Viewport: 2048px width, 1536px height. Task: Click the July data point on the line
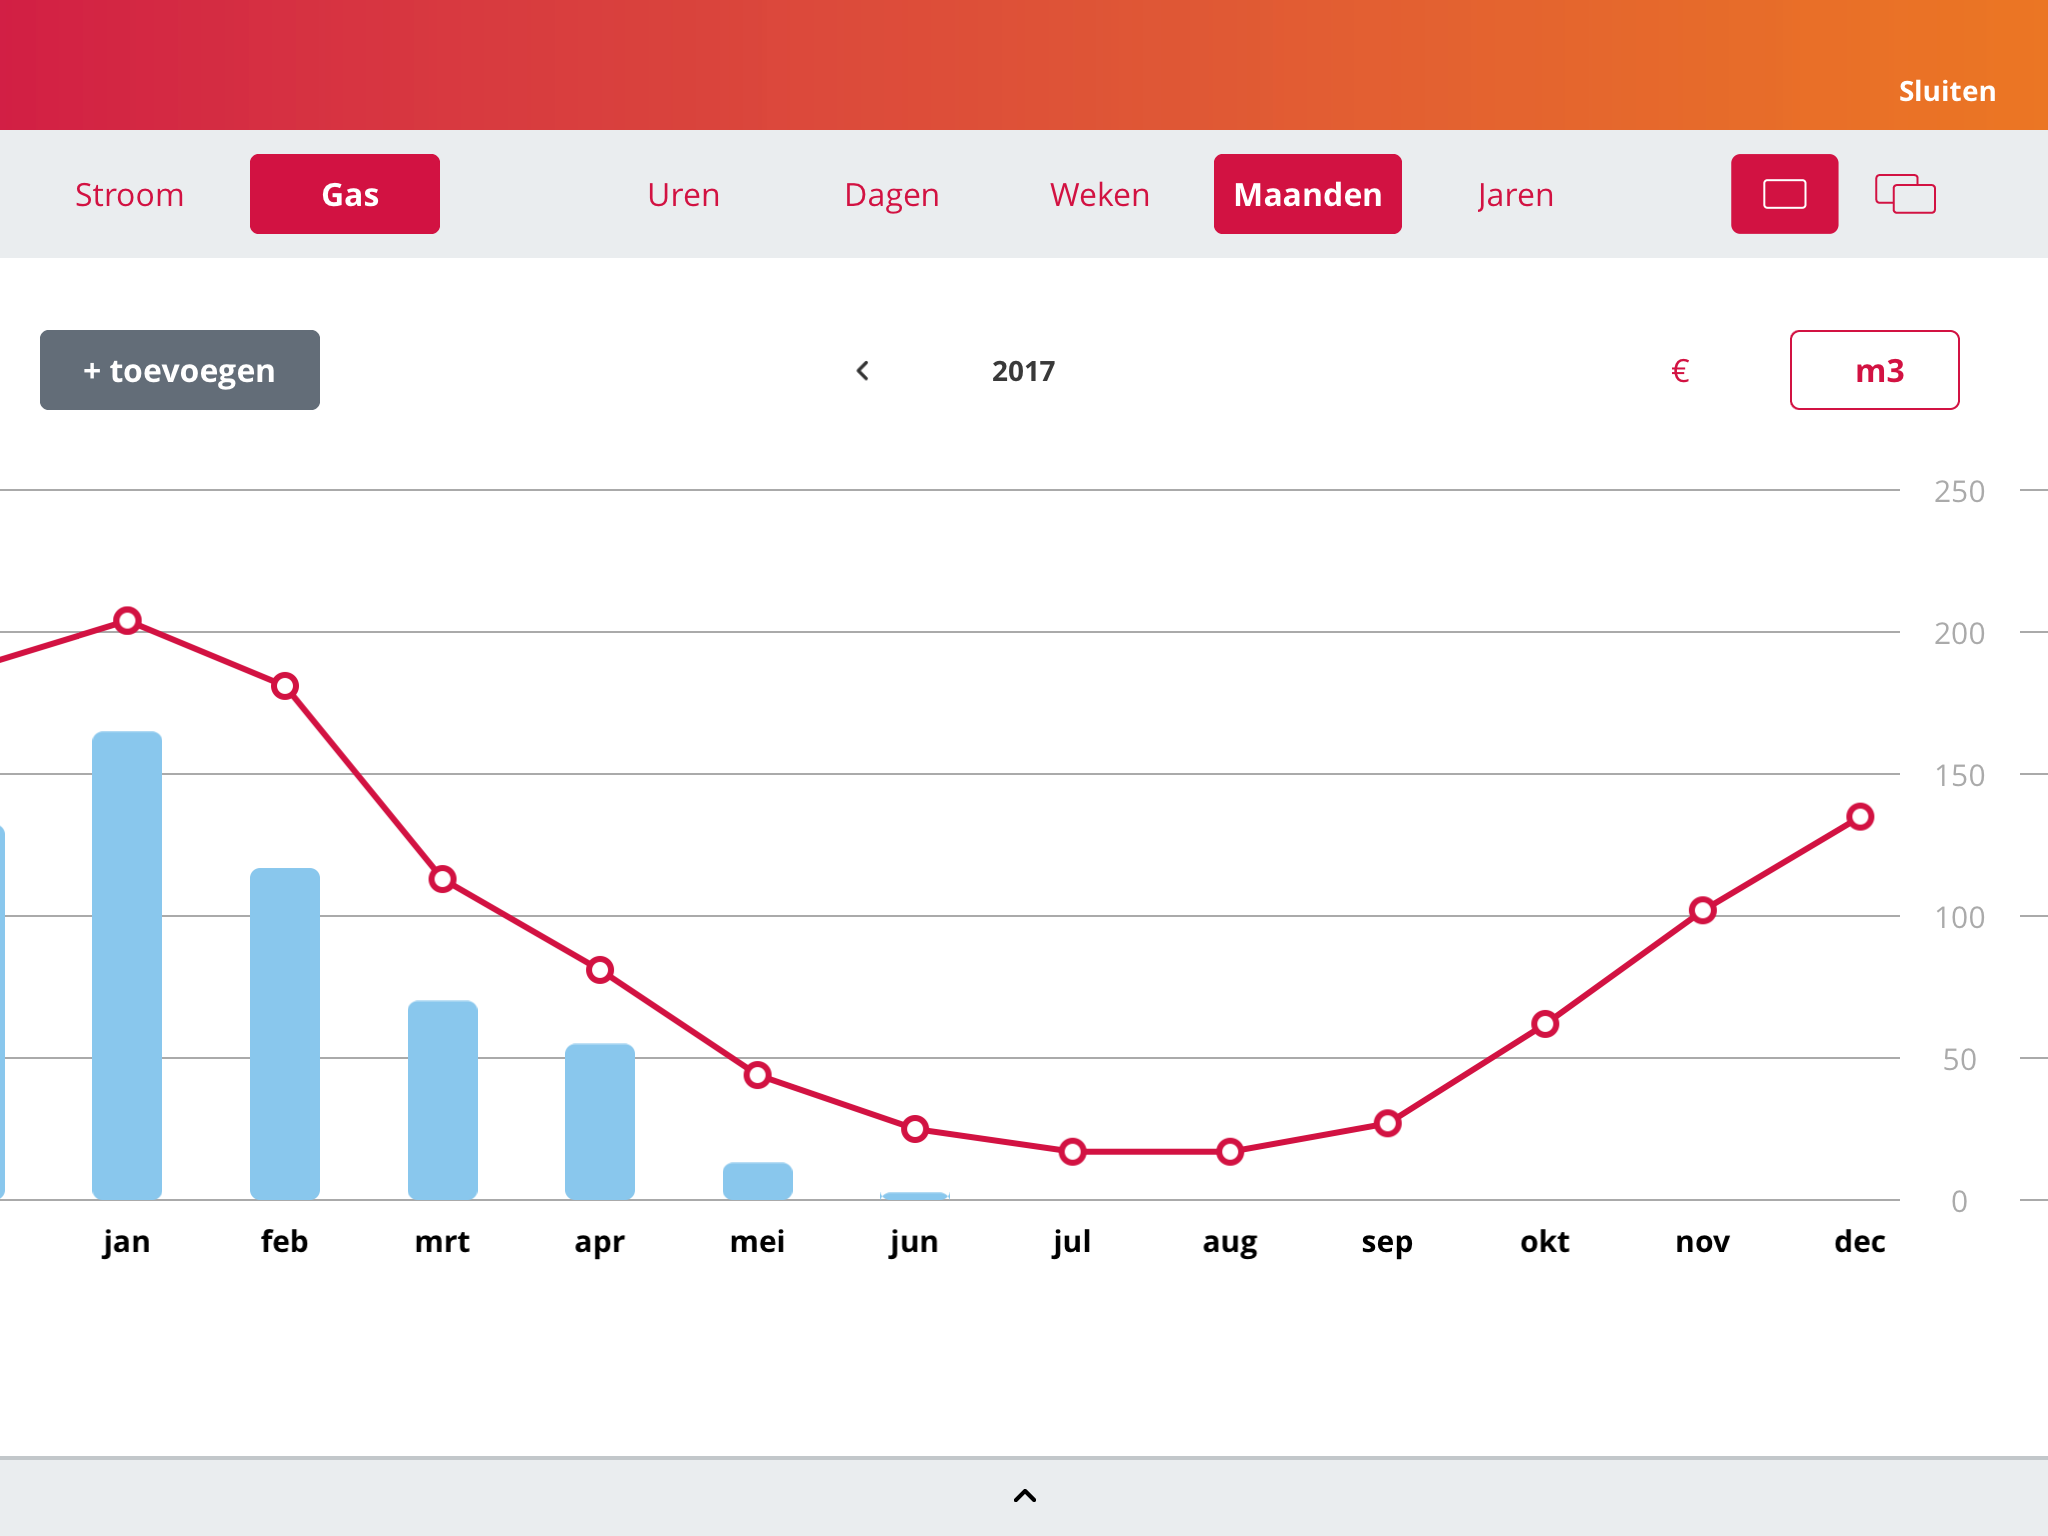pos(1072,1152)
